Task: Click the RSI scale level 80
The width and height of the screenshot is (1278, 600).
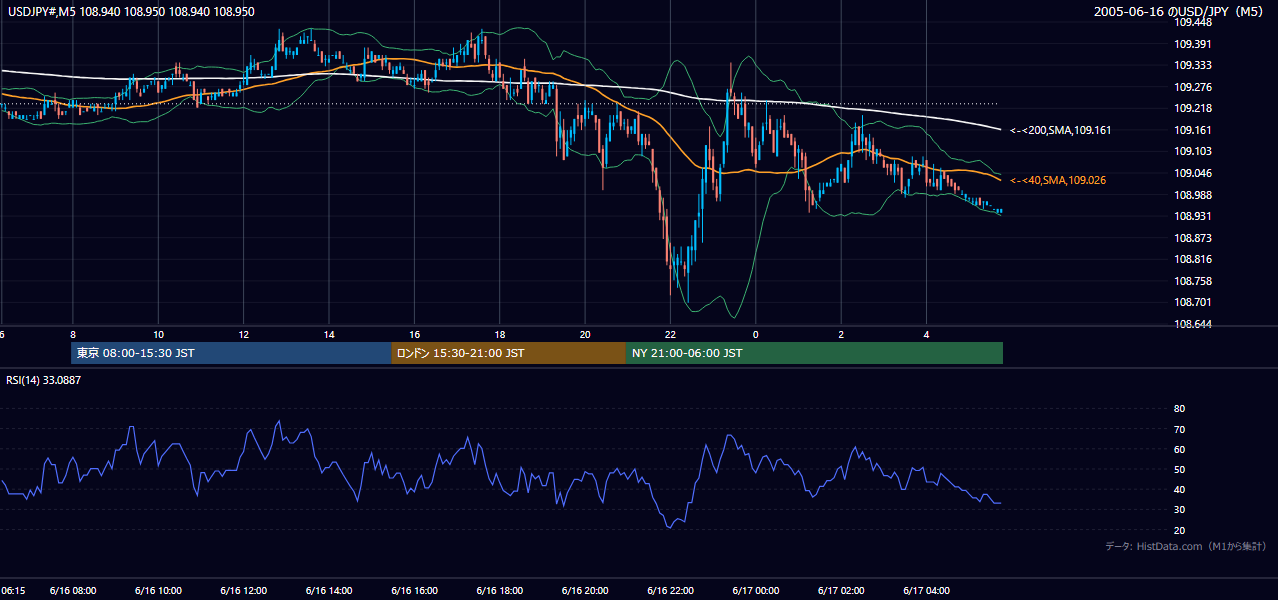Action: [1179, 409]
